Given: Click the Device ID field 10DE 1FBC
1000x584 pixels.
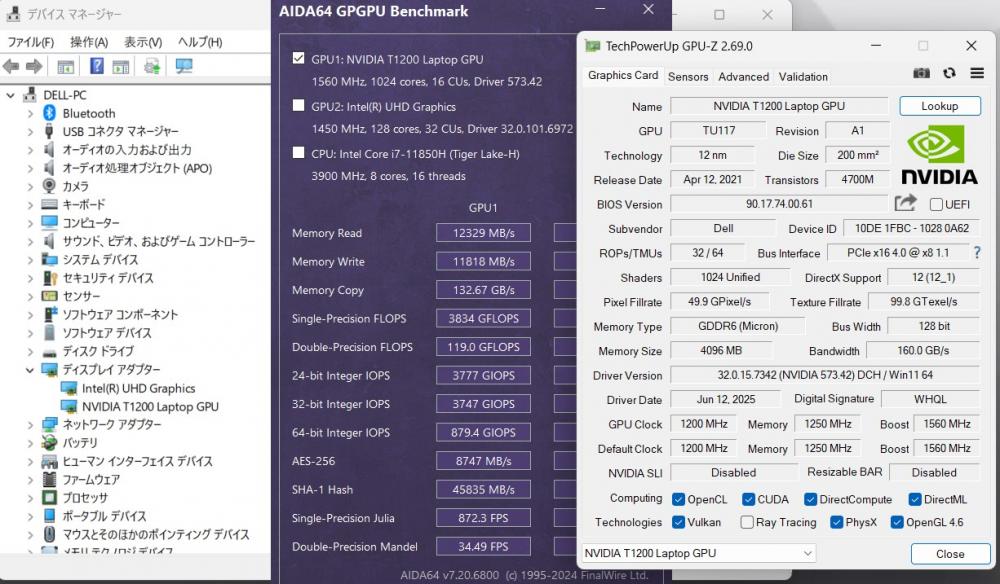Looking at the screenshot, I should [911, 228].
